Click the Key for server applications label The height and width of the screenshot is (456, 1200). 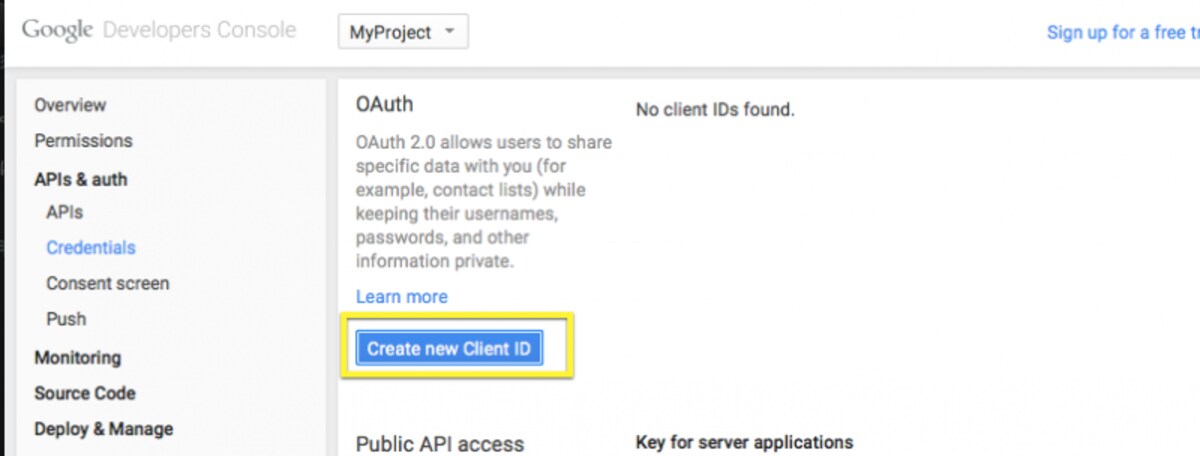(744, 442)
